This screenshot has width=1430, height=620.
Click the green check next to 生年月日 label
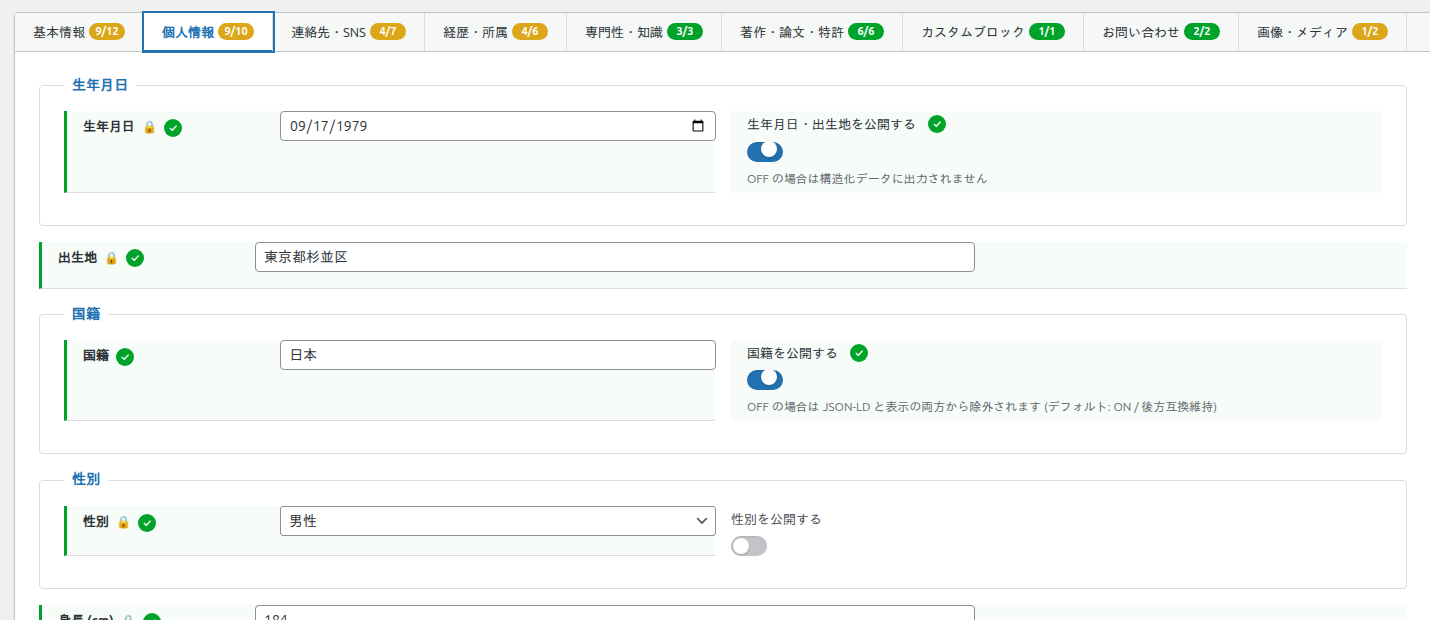(x=173, y=127)
